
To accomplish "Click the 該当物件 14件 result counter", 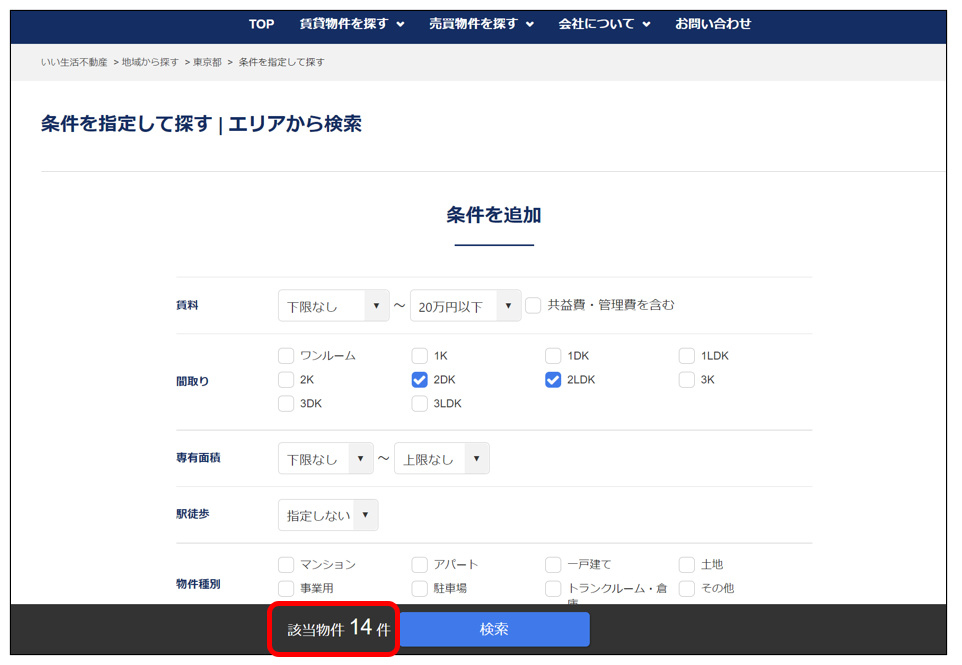I will click(336, 629).
